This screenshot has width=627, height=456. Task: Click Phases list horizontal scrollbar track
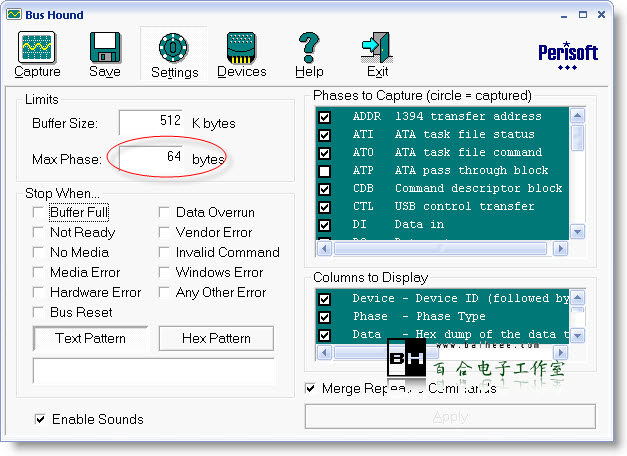pyautogui.click(x=442, y=248)
